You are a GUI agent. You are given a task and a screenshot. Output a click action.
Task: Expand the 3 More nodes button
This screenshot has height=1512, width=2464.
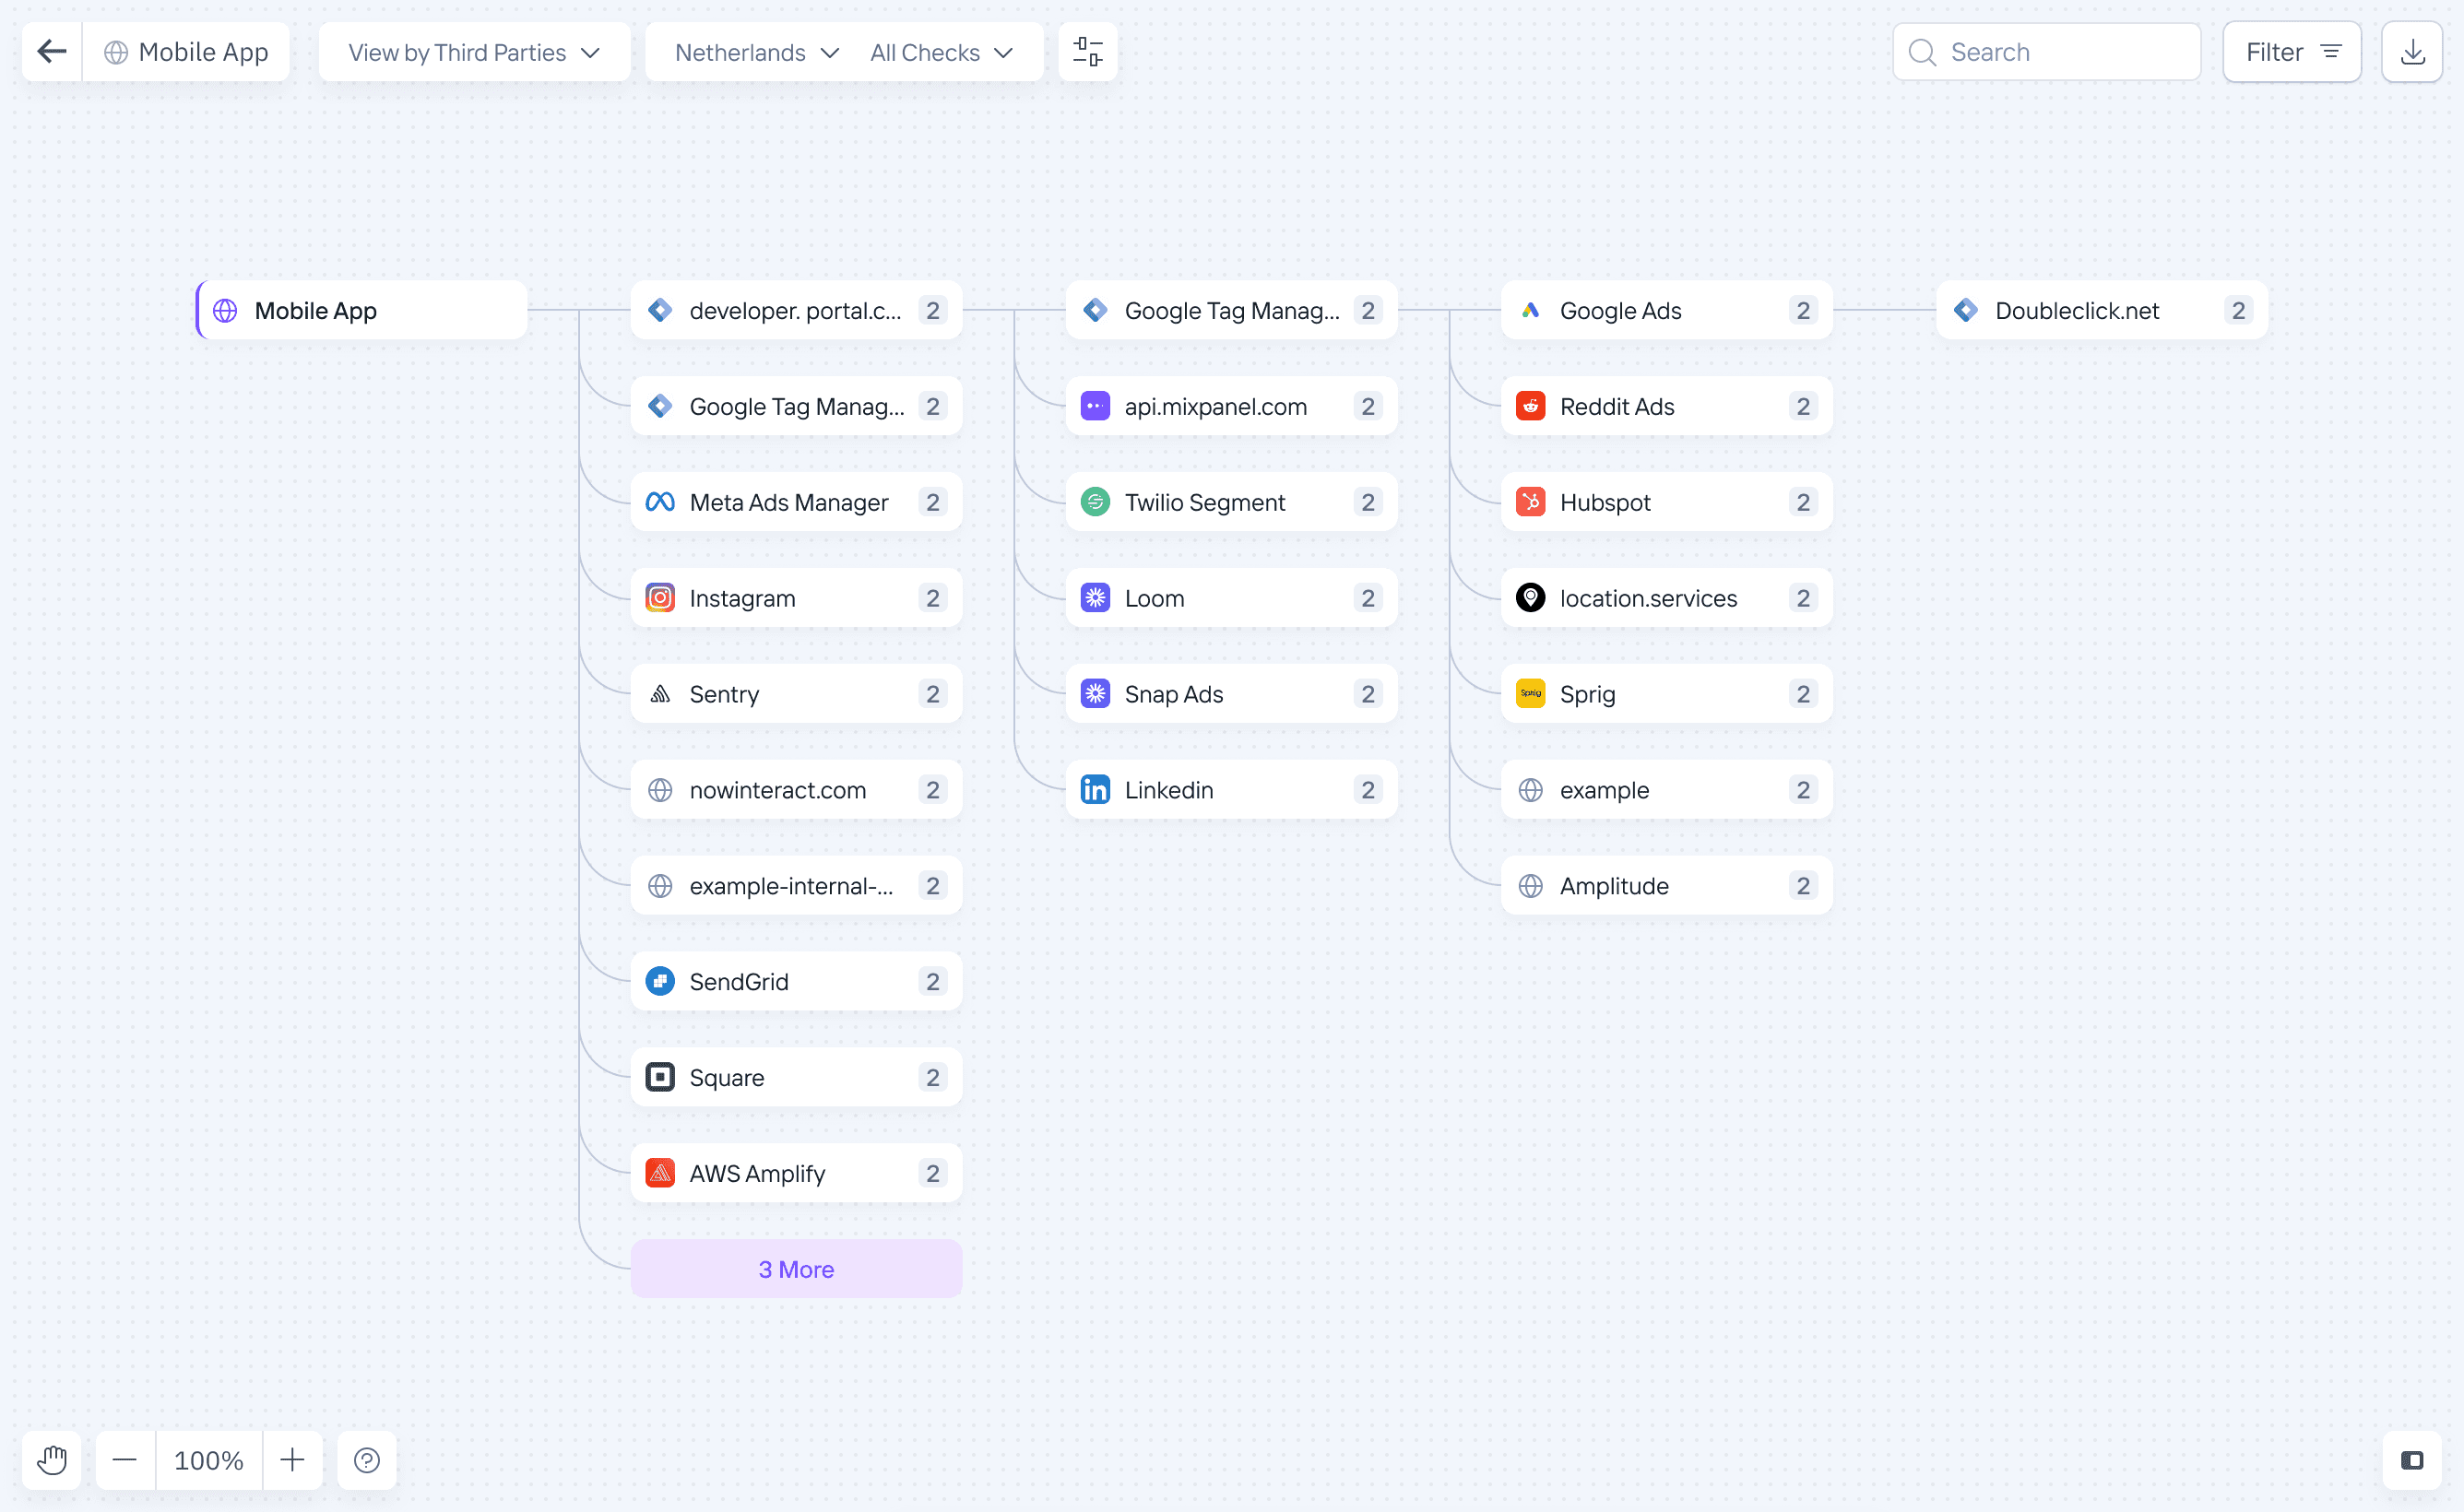[796, 1269]
